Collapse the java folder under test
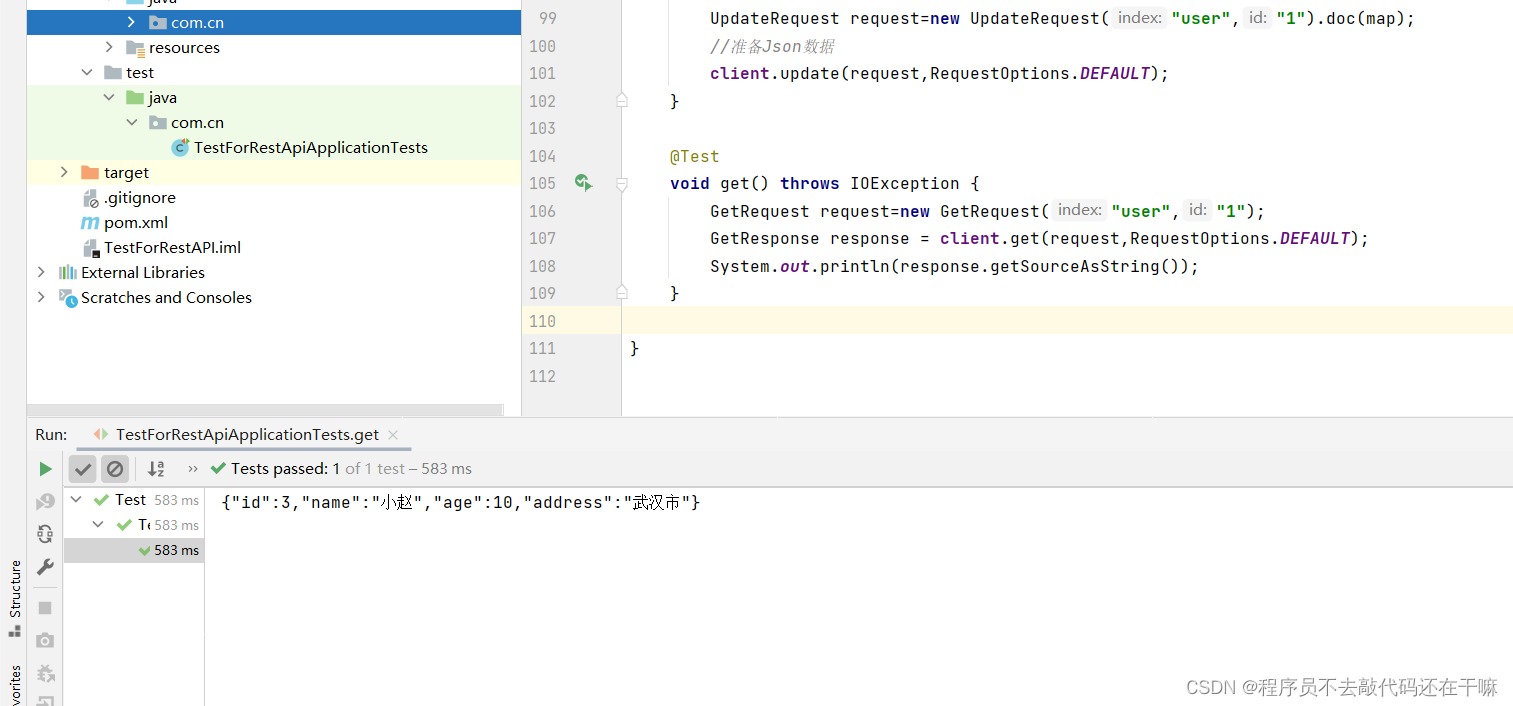 click(109, 97)
